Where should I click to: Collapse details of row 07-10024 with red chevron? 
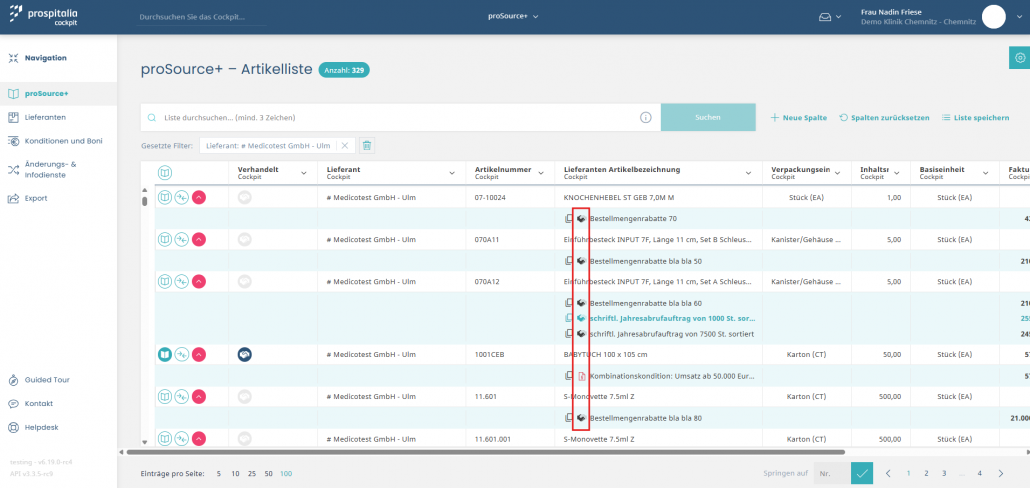coord(198,197)
